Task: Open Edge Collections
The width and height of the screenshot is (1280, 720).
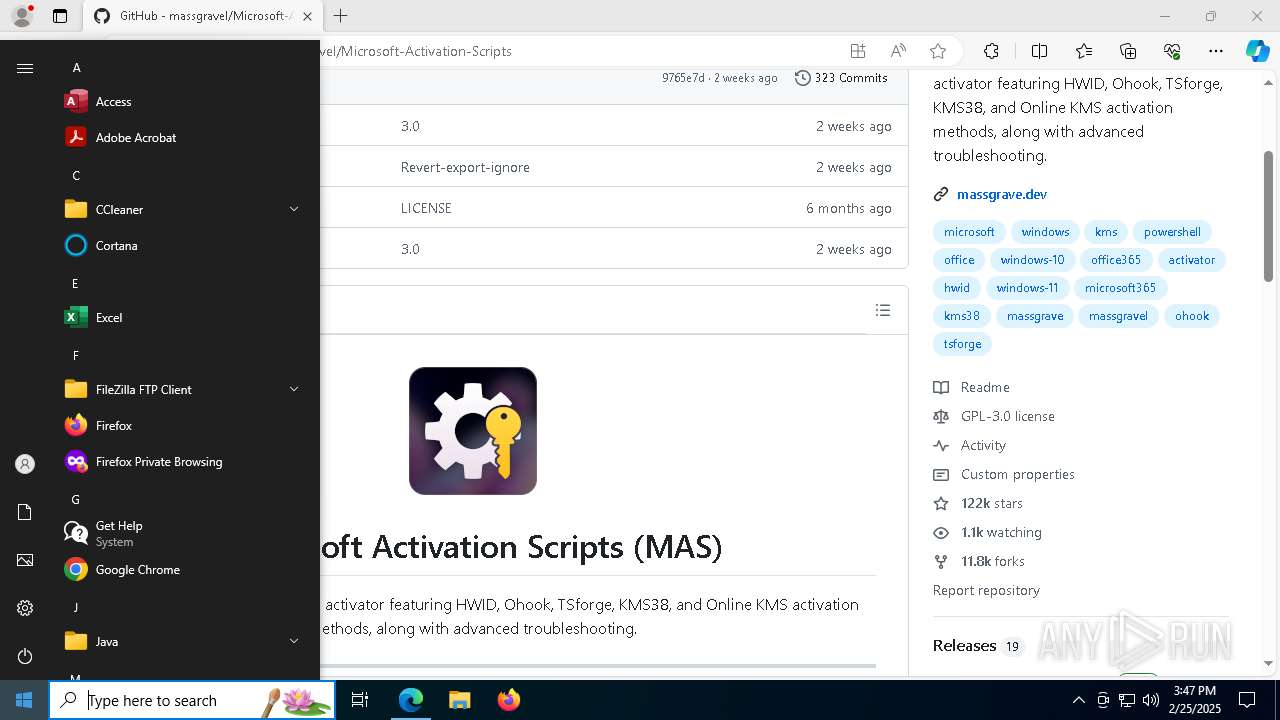Action: tap(1128, 51)
